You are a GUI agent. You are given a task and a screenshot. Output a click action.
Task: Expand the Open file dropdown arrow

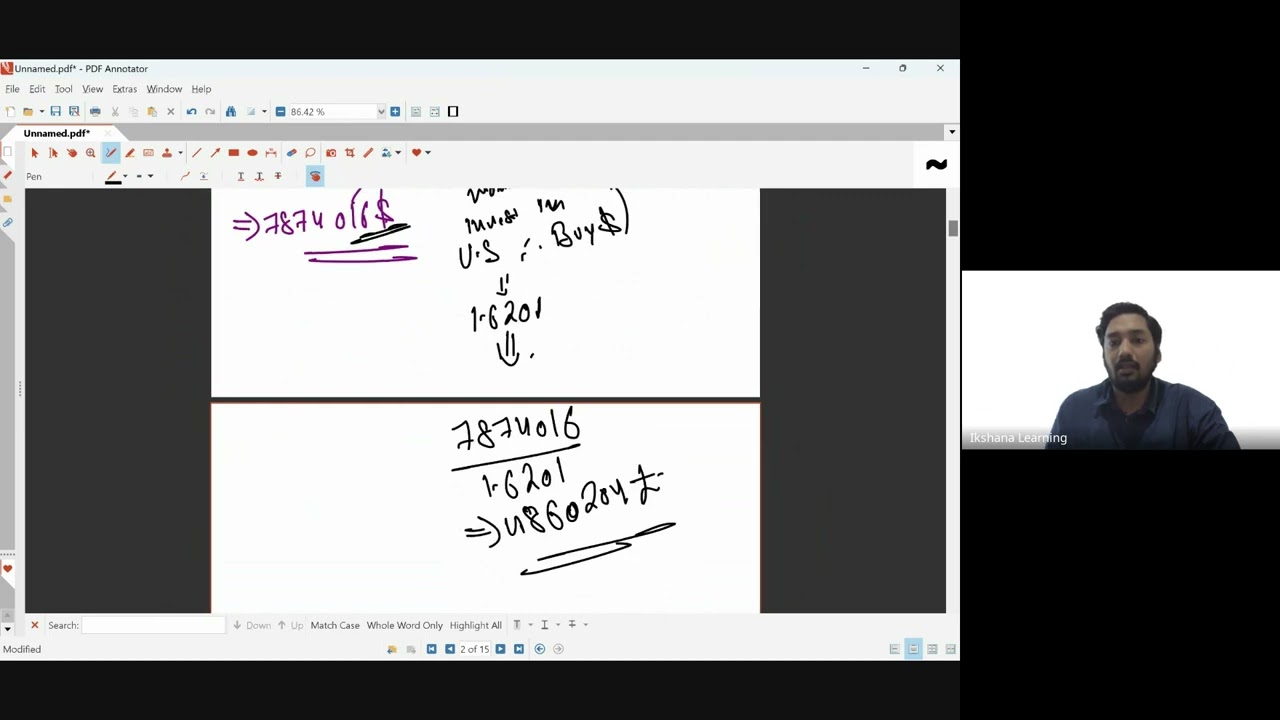[x=41, y=111]
